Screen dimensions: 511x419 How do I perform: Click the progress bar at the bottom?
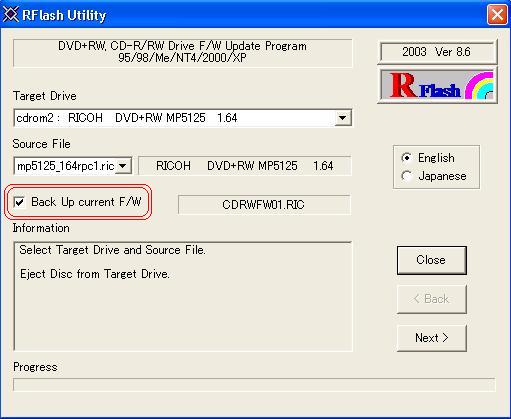pyautogui.click(x=254, y=385)
